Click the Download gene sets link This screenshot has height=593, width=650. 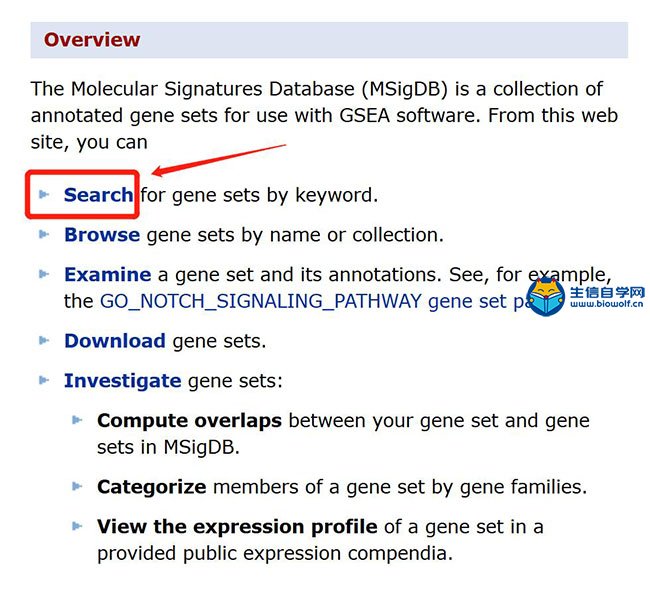115,341
